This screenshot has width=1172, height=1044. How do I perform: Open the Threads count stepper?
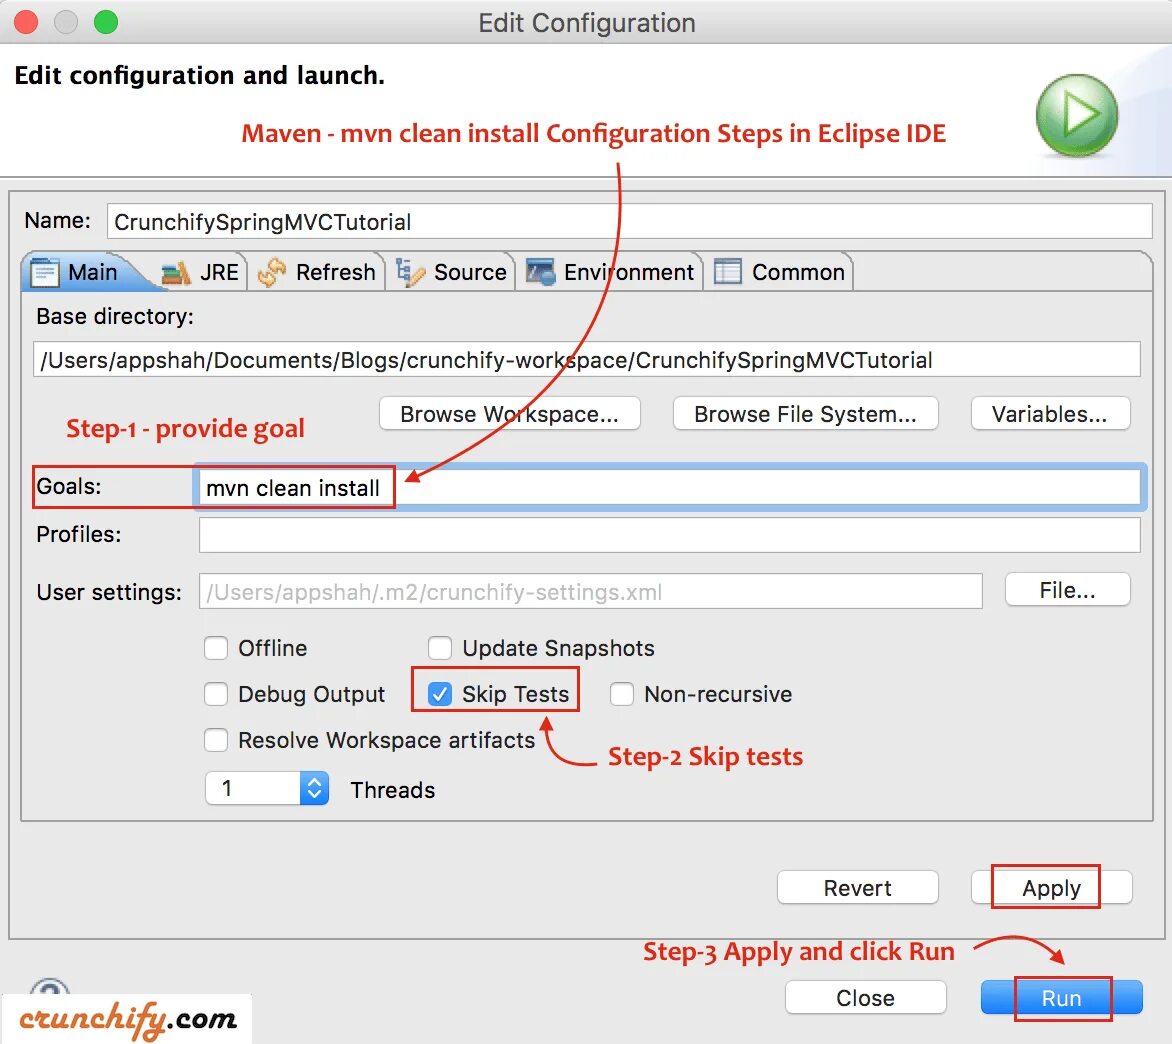click(x=313, y=788)
